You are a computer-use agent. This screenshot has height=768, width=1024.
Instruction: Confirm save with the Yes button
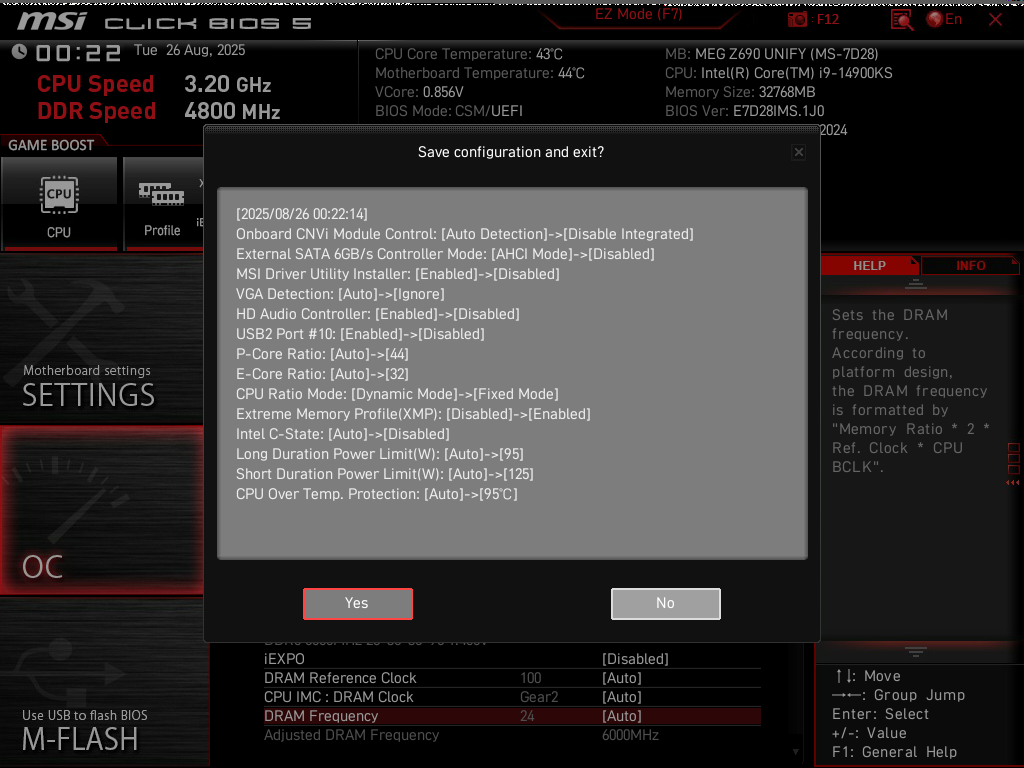click(x=358, y=603)
